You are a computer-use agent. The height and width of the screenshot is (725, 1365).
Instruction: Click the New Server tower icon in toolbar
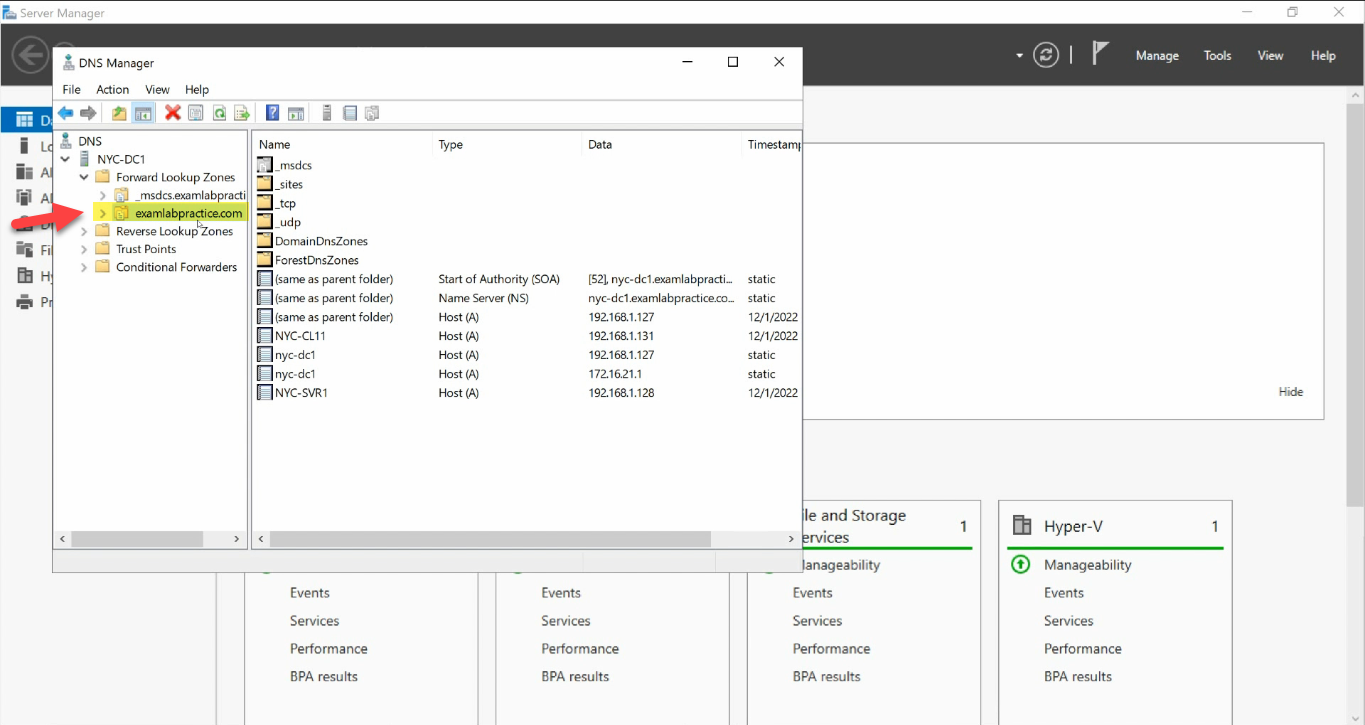(327, 113)
